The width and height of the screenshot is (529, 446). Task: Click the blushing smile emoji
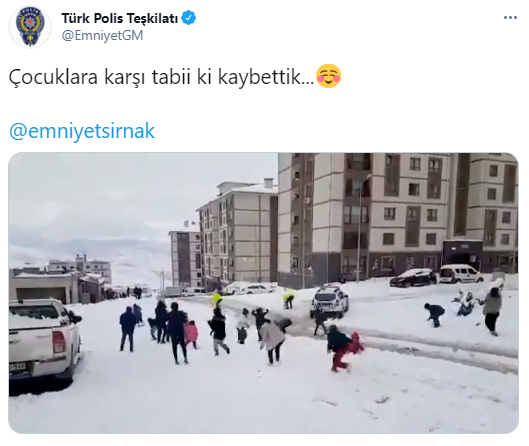tap(328, 76)
